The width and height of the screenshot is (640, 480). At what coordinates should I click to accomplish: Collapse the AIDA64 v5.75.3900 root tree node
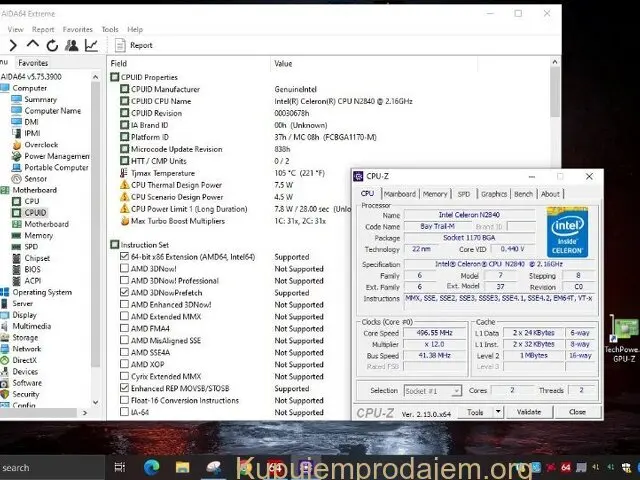point(30,76)
